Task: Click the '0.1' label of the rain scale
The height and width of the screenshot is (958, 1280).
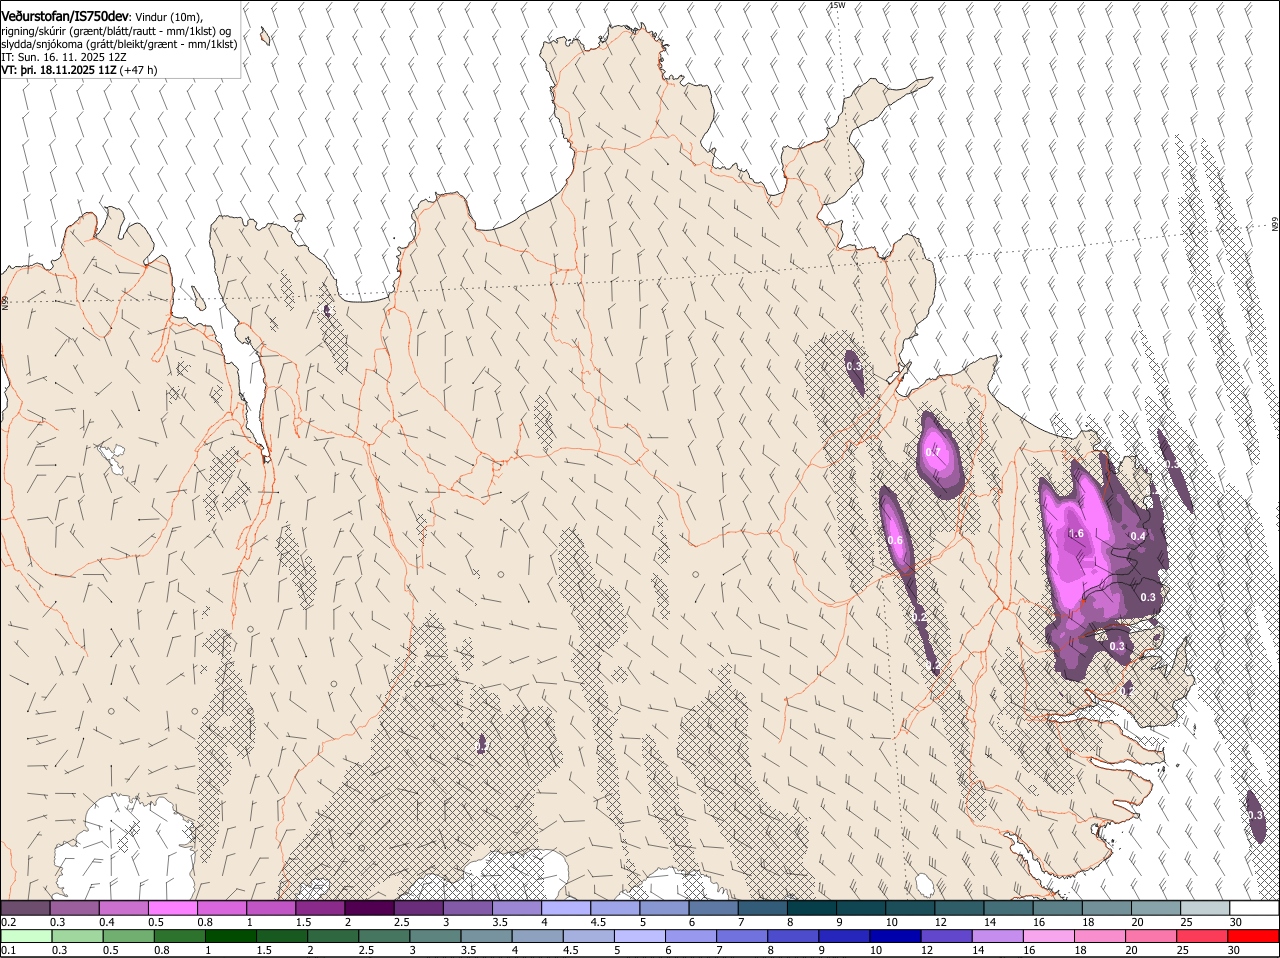Action: tap(8, 950)
